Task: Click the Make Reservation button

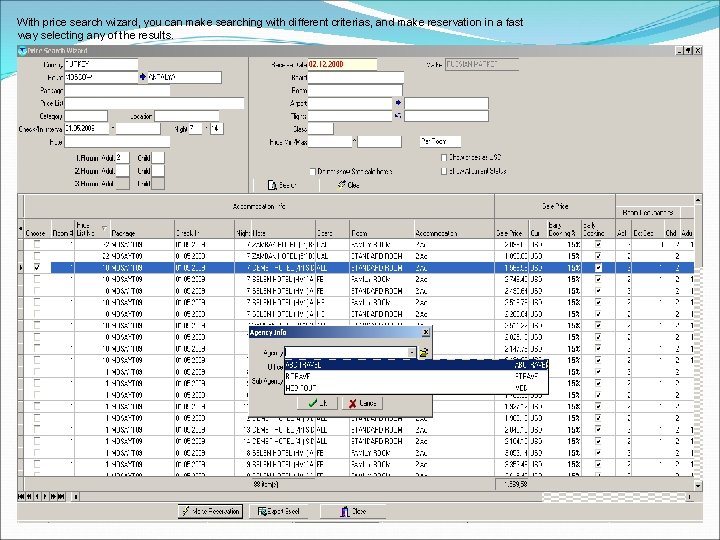Action: tap(210, 511)
